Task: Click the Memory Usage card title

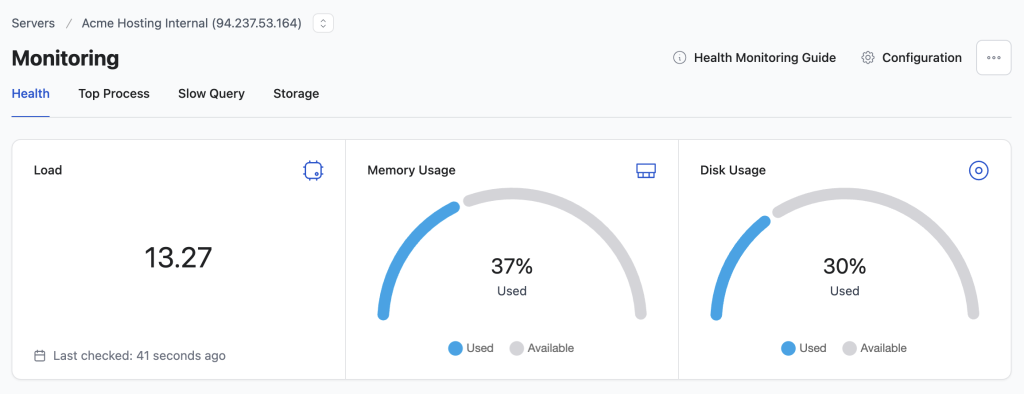Action: pyautogui.click(x=411, y=171)
